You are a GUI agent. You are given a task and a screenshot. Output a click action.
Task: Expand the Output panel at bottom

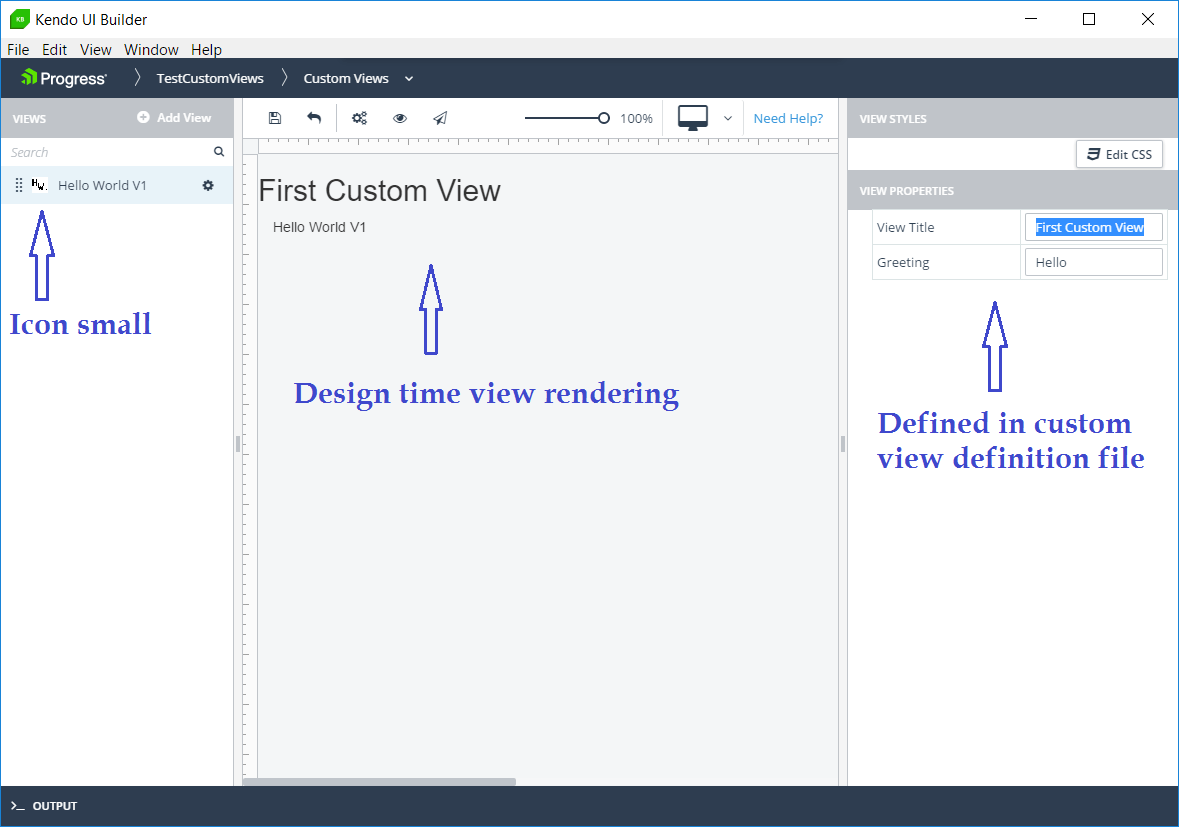pyautogui.click(x=45, y=806)
